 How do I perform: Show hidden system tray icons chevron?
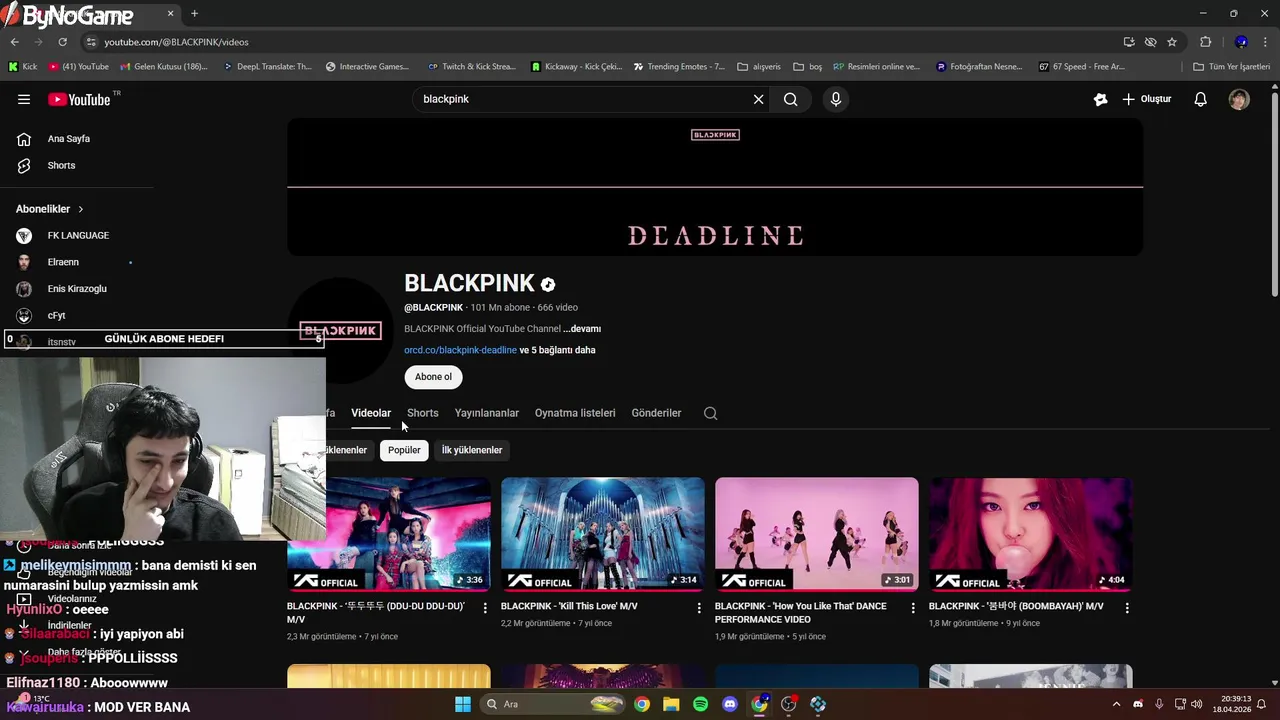tap(1116, 704)
